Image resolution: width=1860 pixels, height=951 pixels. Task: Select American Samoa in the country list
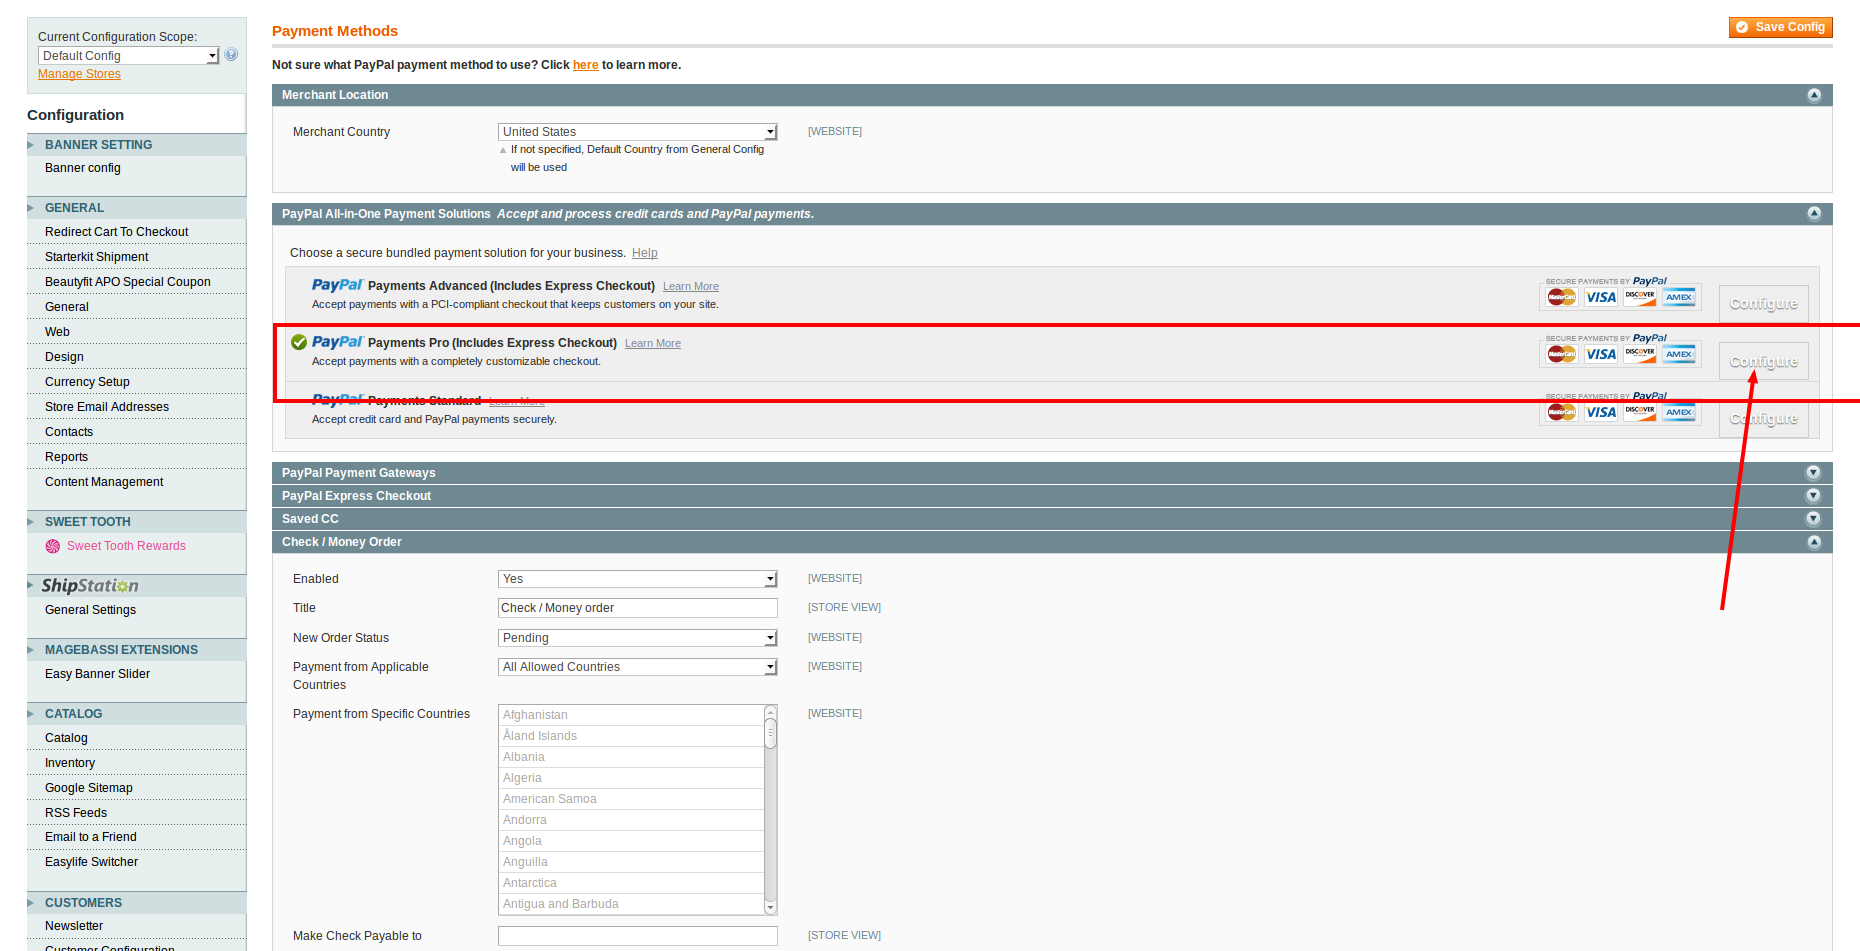point(631,799)
